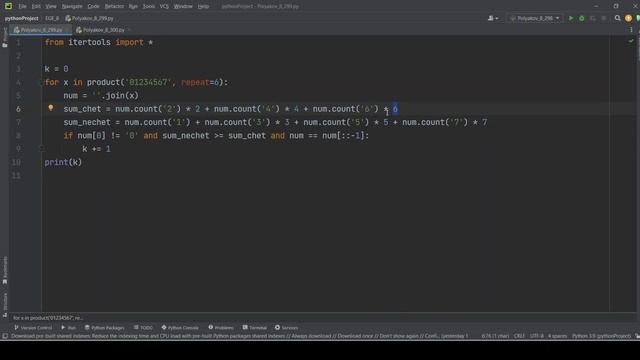Click on 'sum_nechet' at start of line 7
This screenshot has height=360, width=640.
pyautogui.click(x=87, y=122)
